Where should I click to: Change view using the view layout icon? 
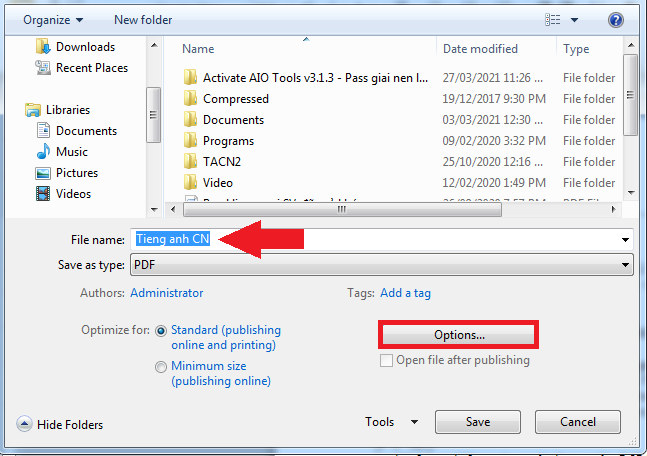pos(553,20)
